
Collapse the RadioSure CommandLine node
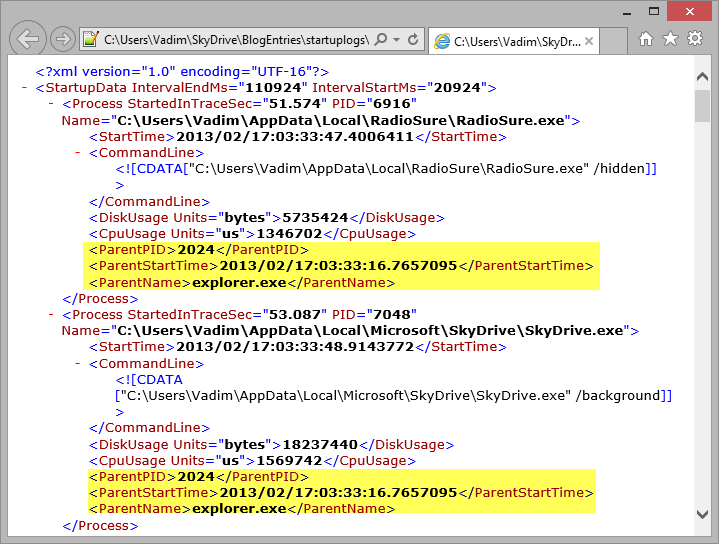78,152
